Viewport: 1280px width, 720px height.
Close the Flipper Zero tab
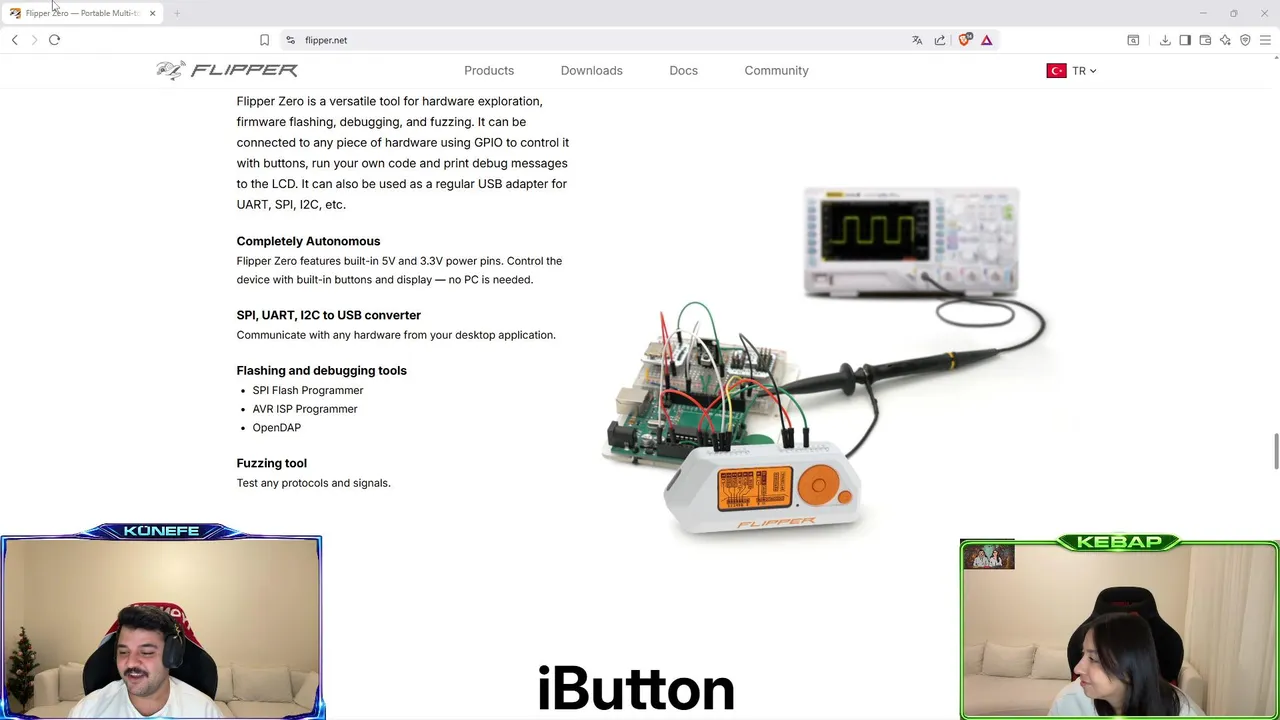point(152,13)
